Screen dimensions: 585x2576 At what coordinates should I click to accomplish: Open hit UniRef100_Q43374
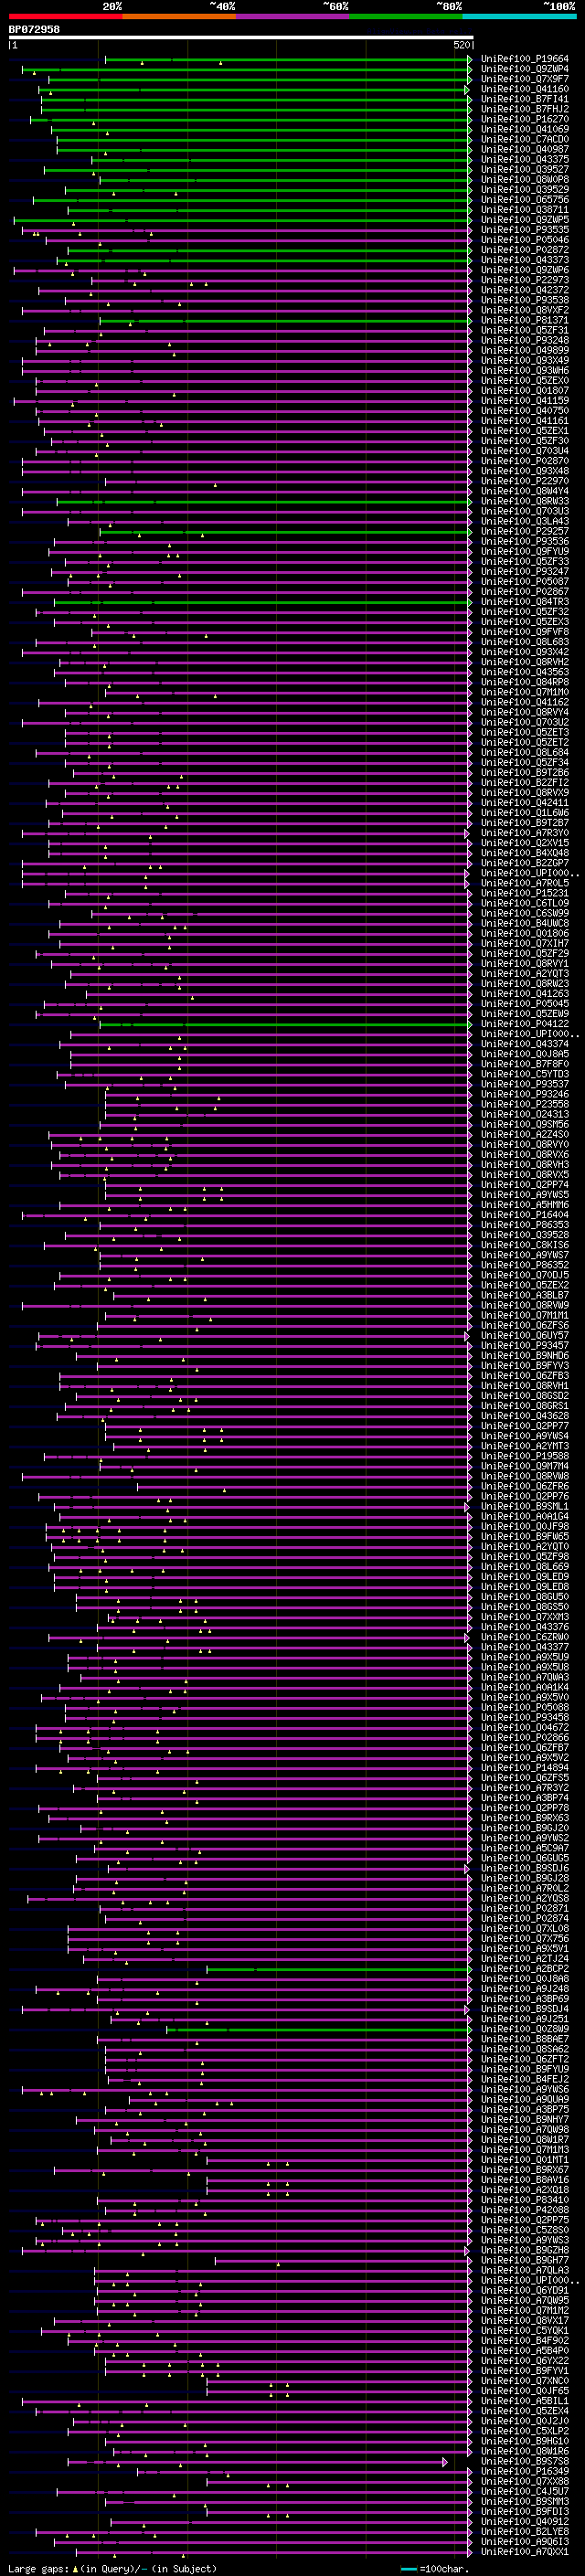point(524,1044)
